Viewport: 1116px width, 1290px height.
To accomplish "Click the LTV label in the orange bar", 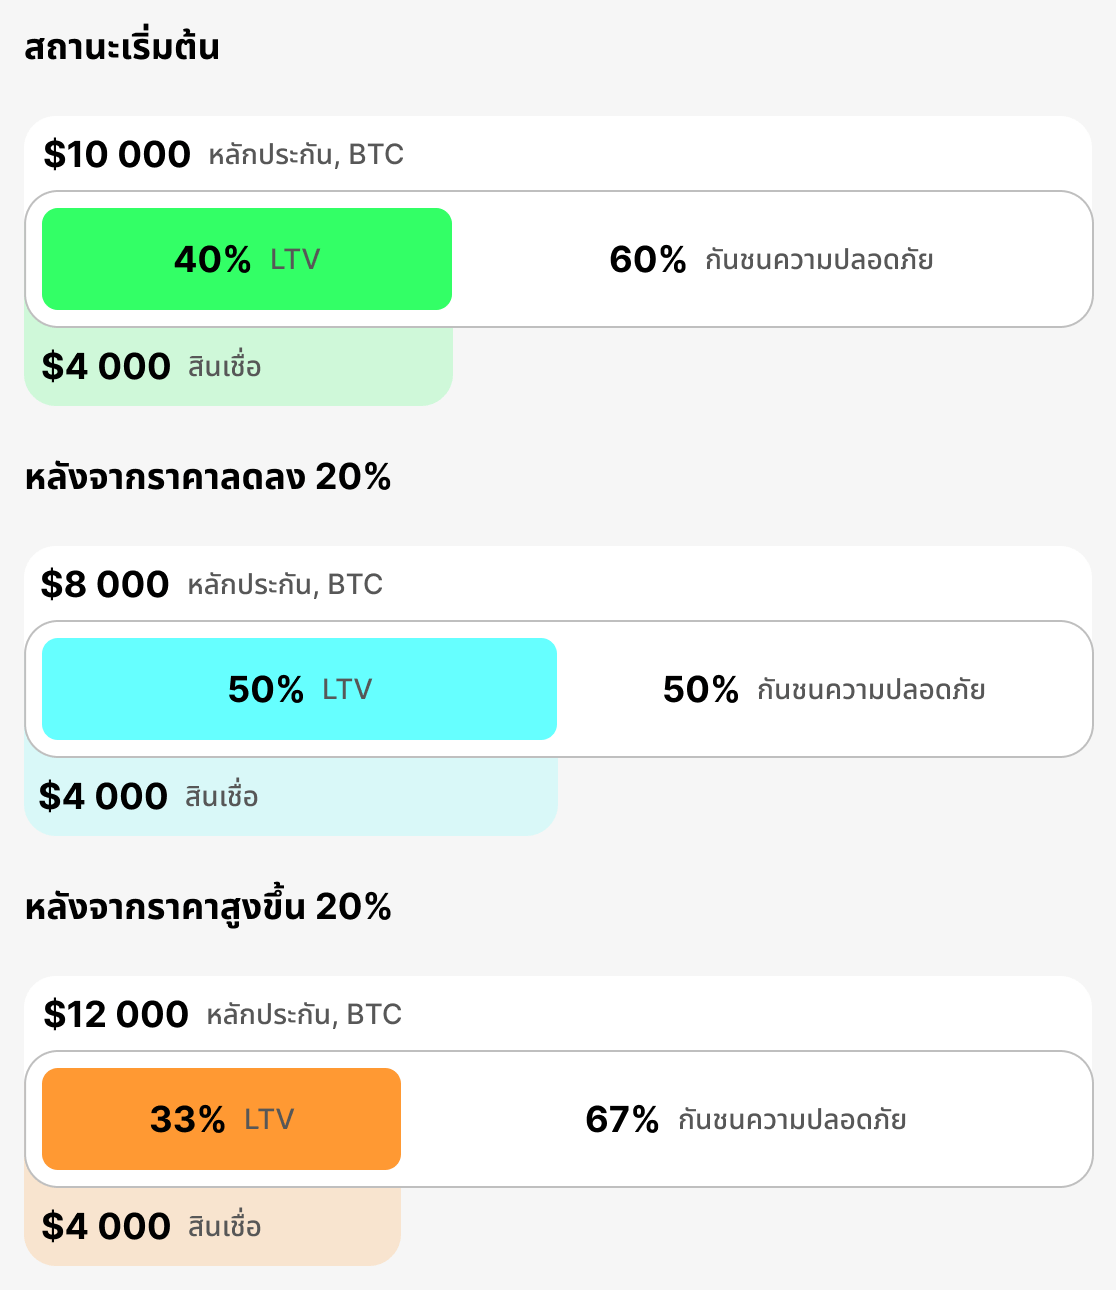I will point(269,1119).
